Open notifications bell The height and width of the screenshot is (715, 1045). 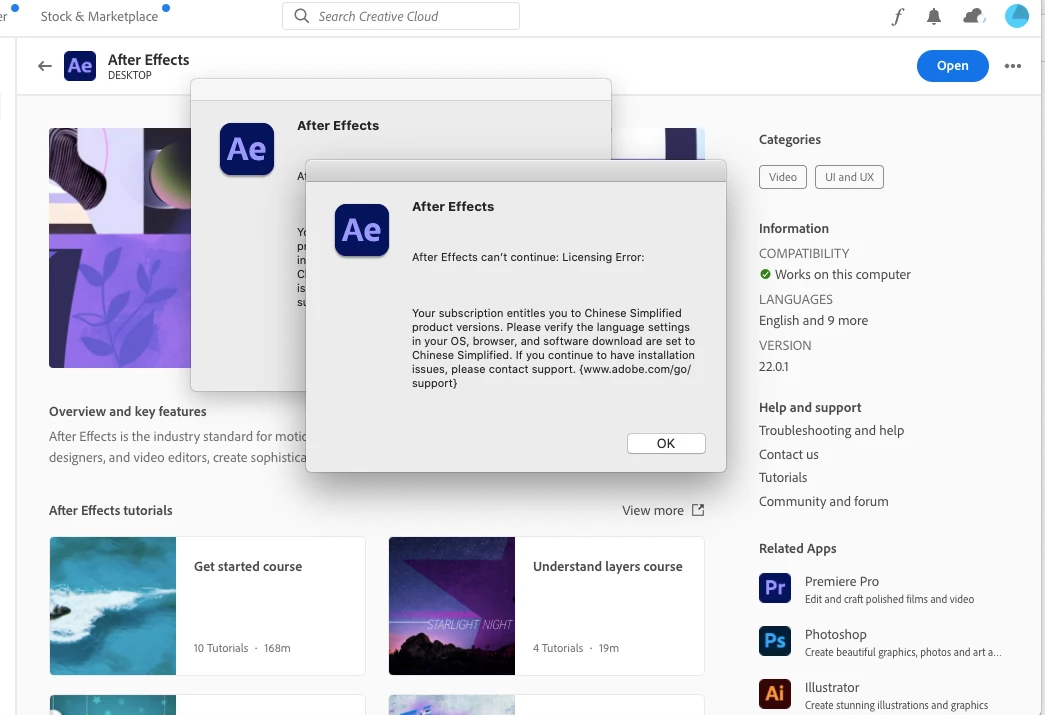(934, 16)
